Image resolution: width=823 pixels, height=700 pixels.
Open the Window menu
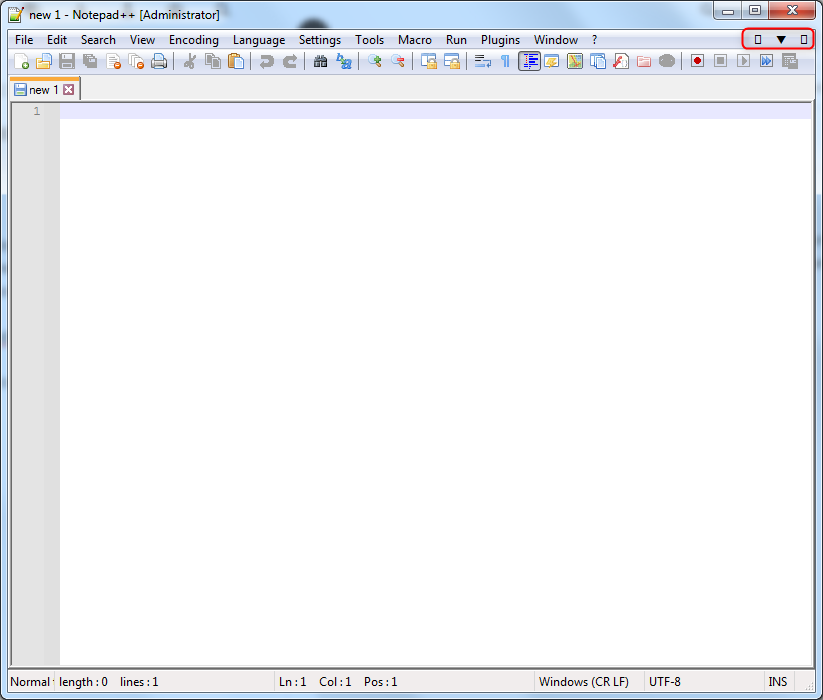(556, 40)
